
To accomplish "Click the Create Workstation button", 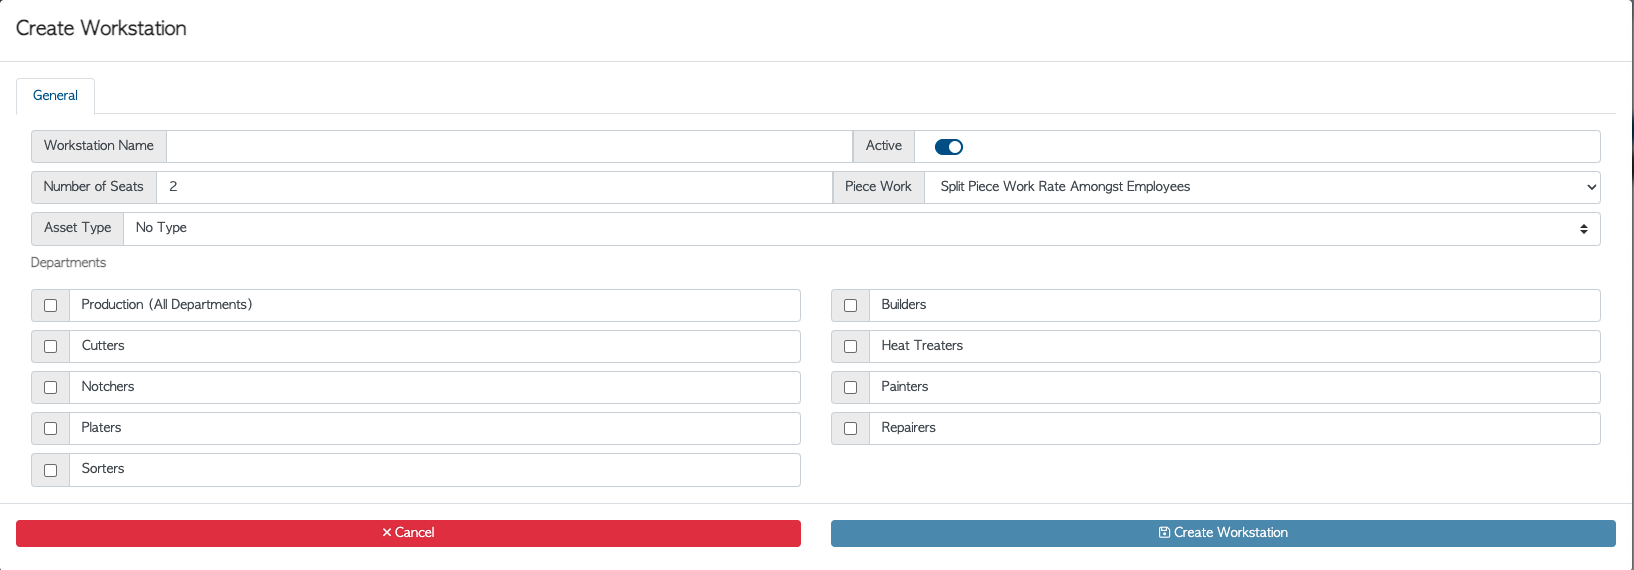I will point(1223,533).
